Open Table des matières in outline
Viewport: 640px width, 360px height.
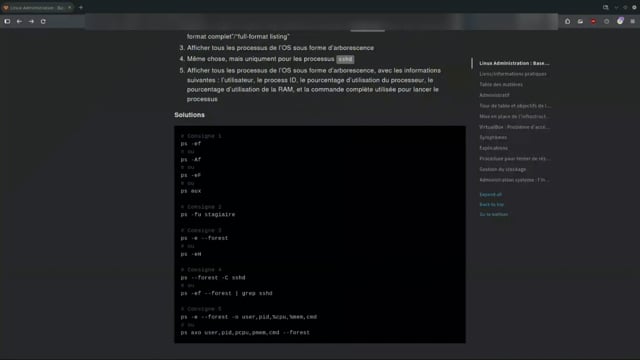pos(501,84)
